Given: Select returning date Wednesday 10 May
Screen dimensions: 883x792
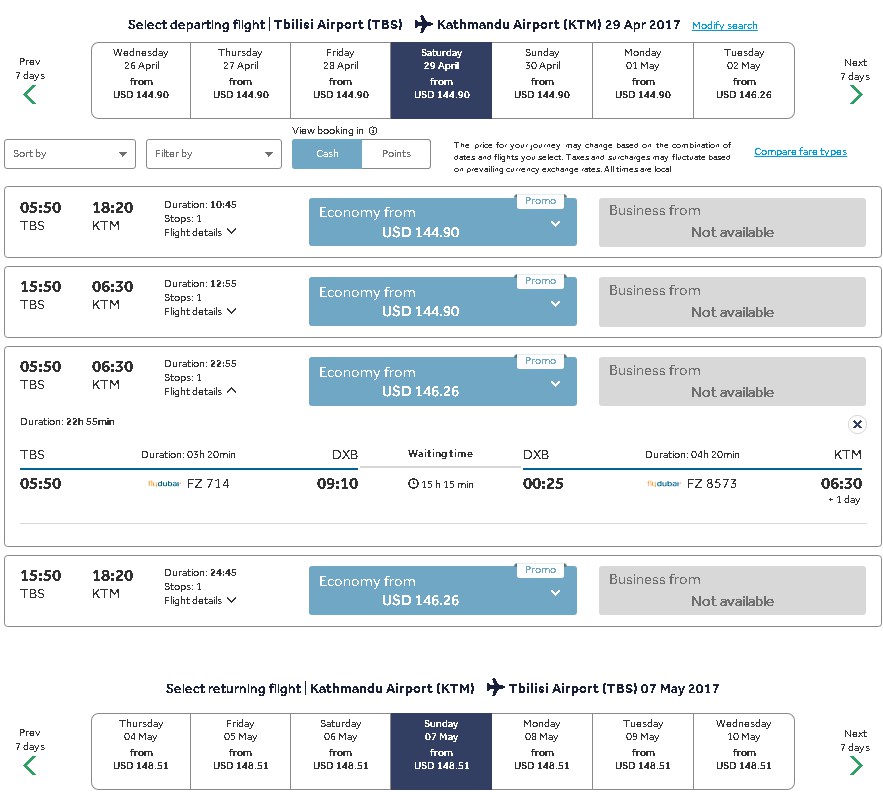Looking at the screenshot, I should point(744,751).
